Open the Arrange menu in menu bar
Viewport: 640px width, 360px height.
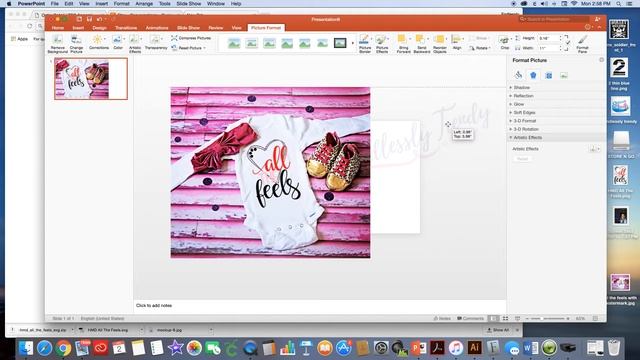pos(144,4)
